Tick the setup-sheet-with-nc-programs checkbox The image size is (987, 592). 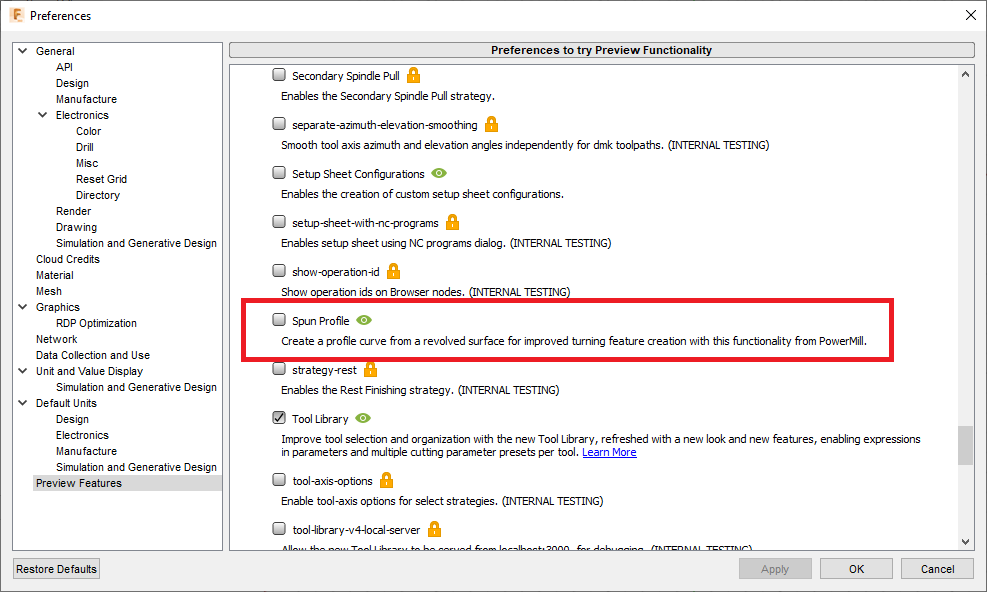[x=279, y=222]
